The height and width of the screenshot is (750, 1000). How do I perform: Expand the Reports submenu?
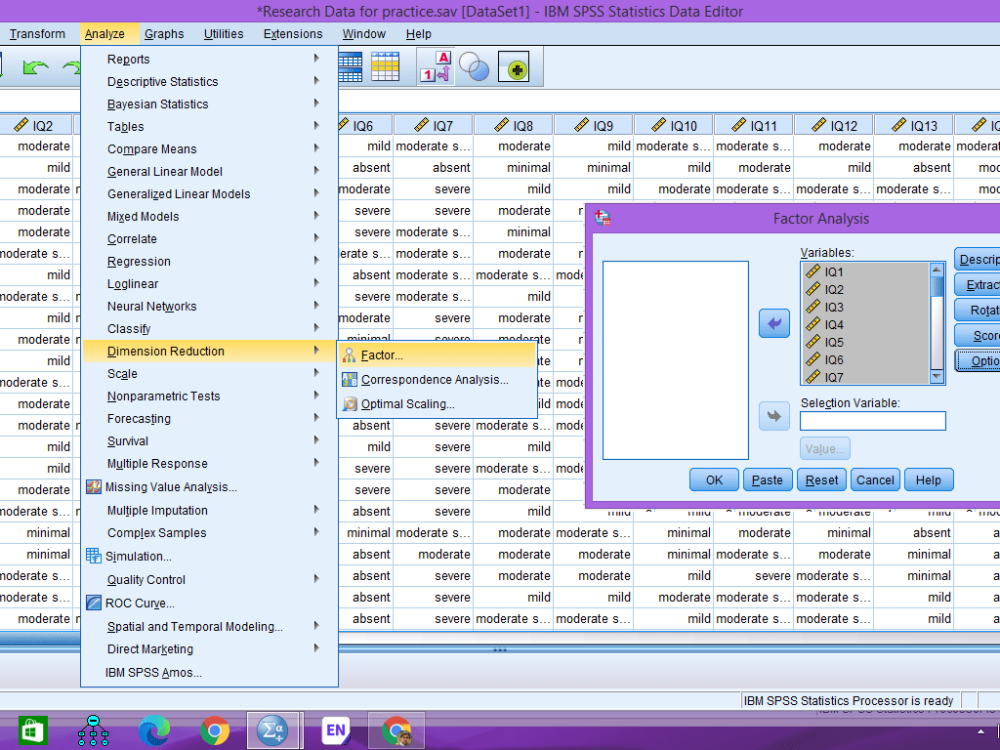(210, 59)
